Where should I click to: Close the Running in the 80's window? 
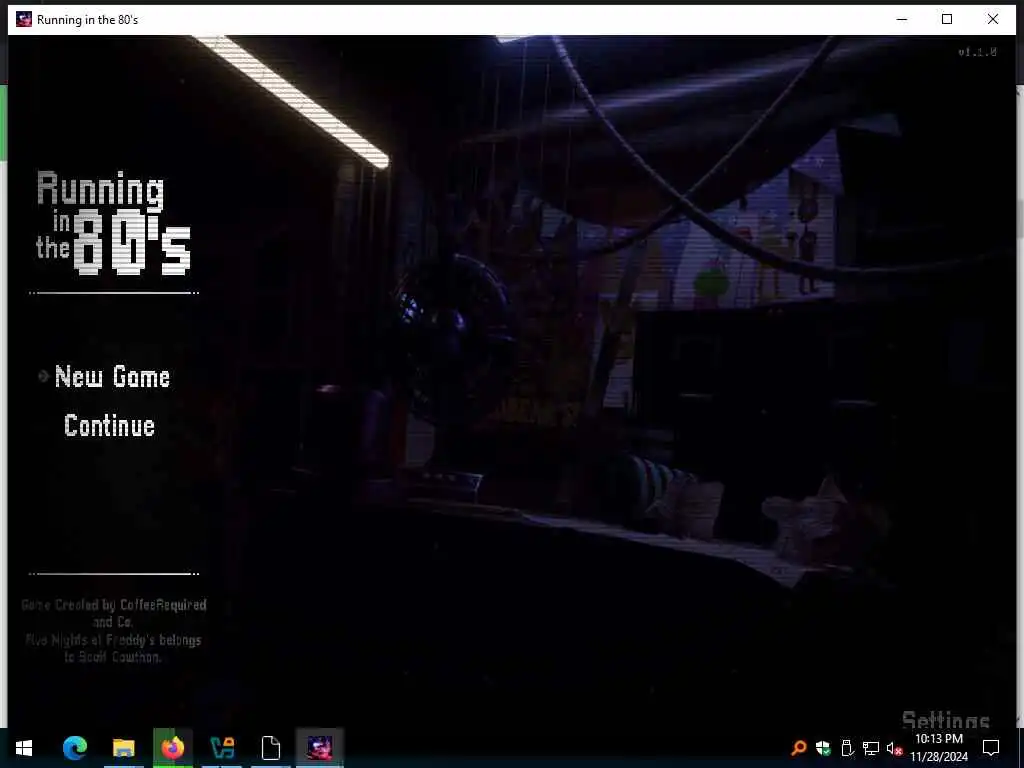993,20
